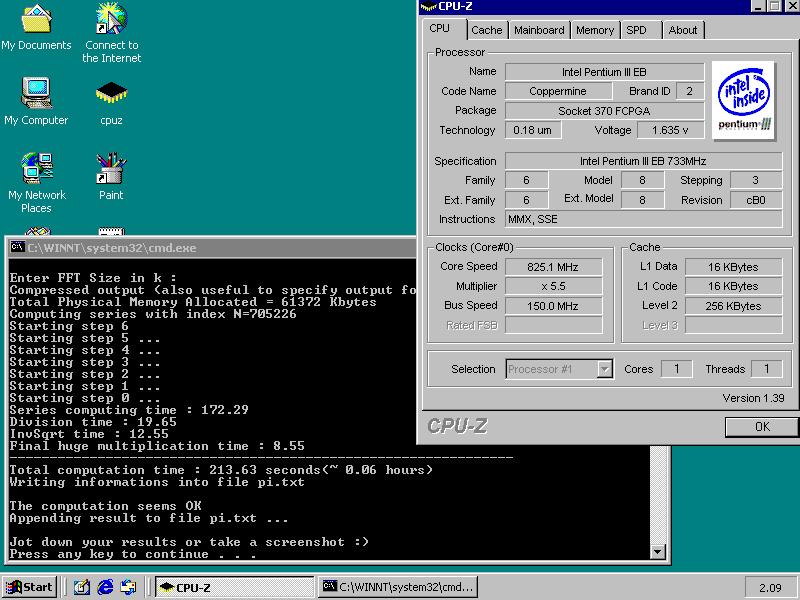The image size is (800, 600).
Task: Click the taskbar clock showing 2.09
Action: pos(770,588)
